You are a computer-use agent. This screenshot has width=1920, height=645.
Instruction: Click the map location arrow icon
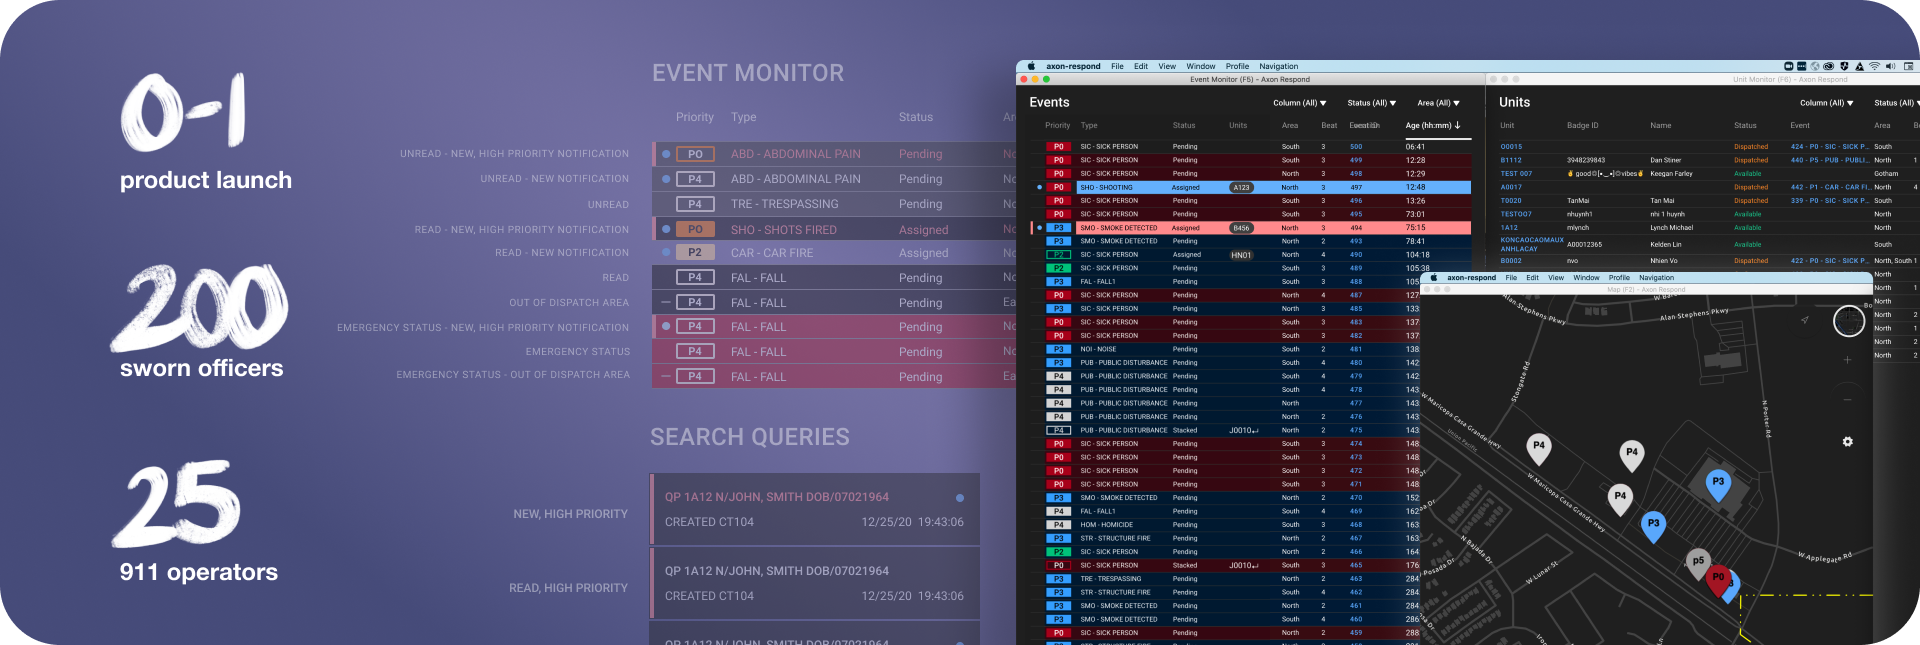pyautogui.click(x=1805, y=320)
